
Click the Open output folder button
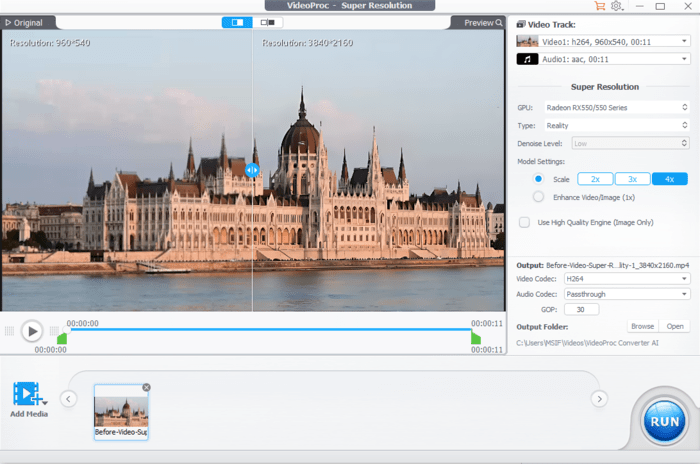click(x=675, y=326)
